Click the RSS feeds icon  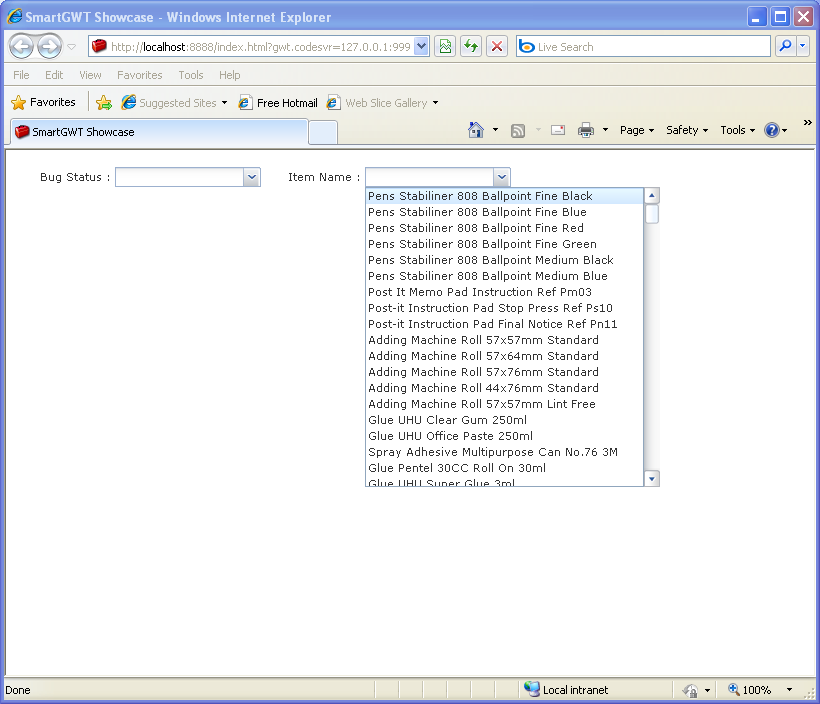[518, 130]
